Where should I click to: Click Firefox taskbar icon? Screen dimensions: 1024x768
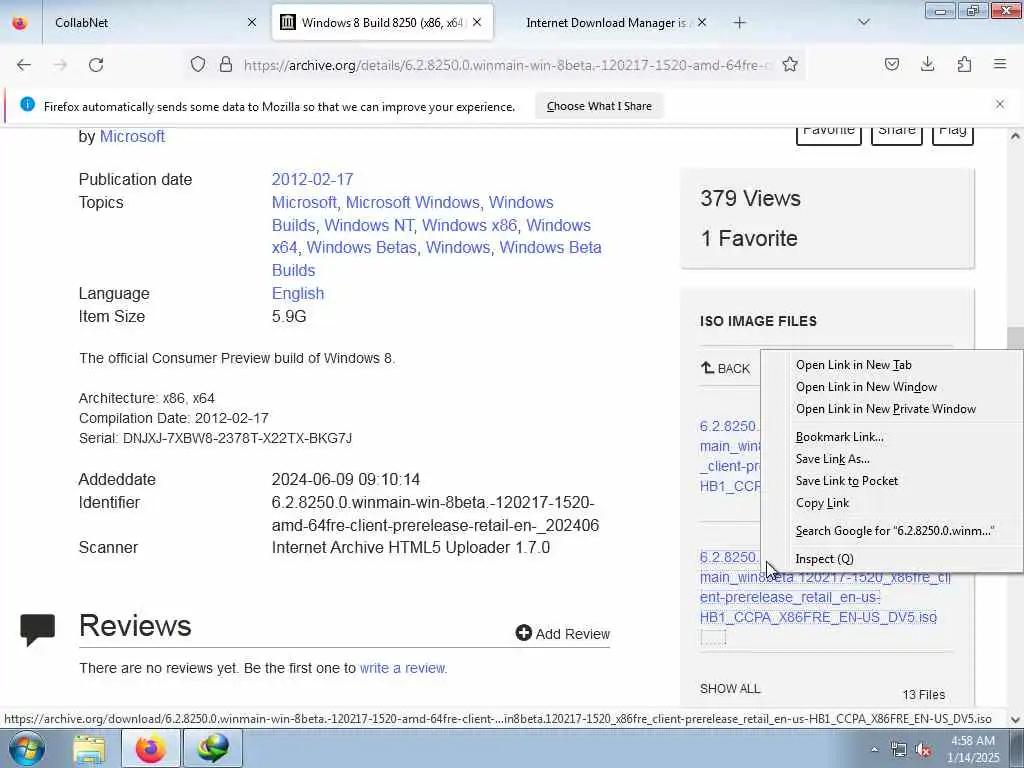[151, 749]
